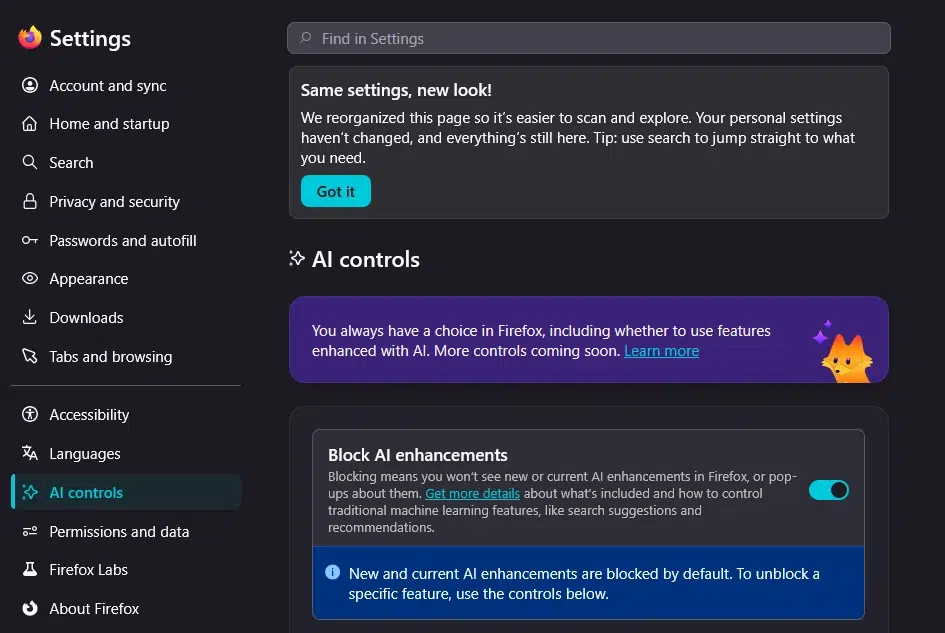Click the Block AI enhancements title
Image resolution: width=945 pixels, height=633 pixels.
point(418,455)
